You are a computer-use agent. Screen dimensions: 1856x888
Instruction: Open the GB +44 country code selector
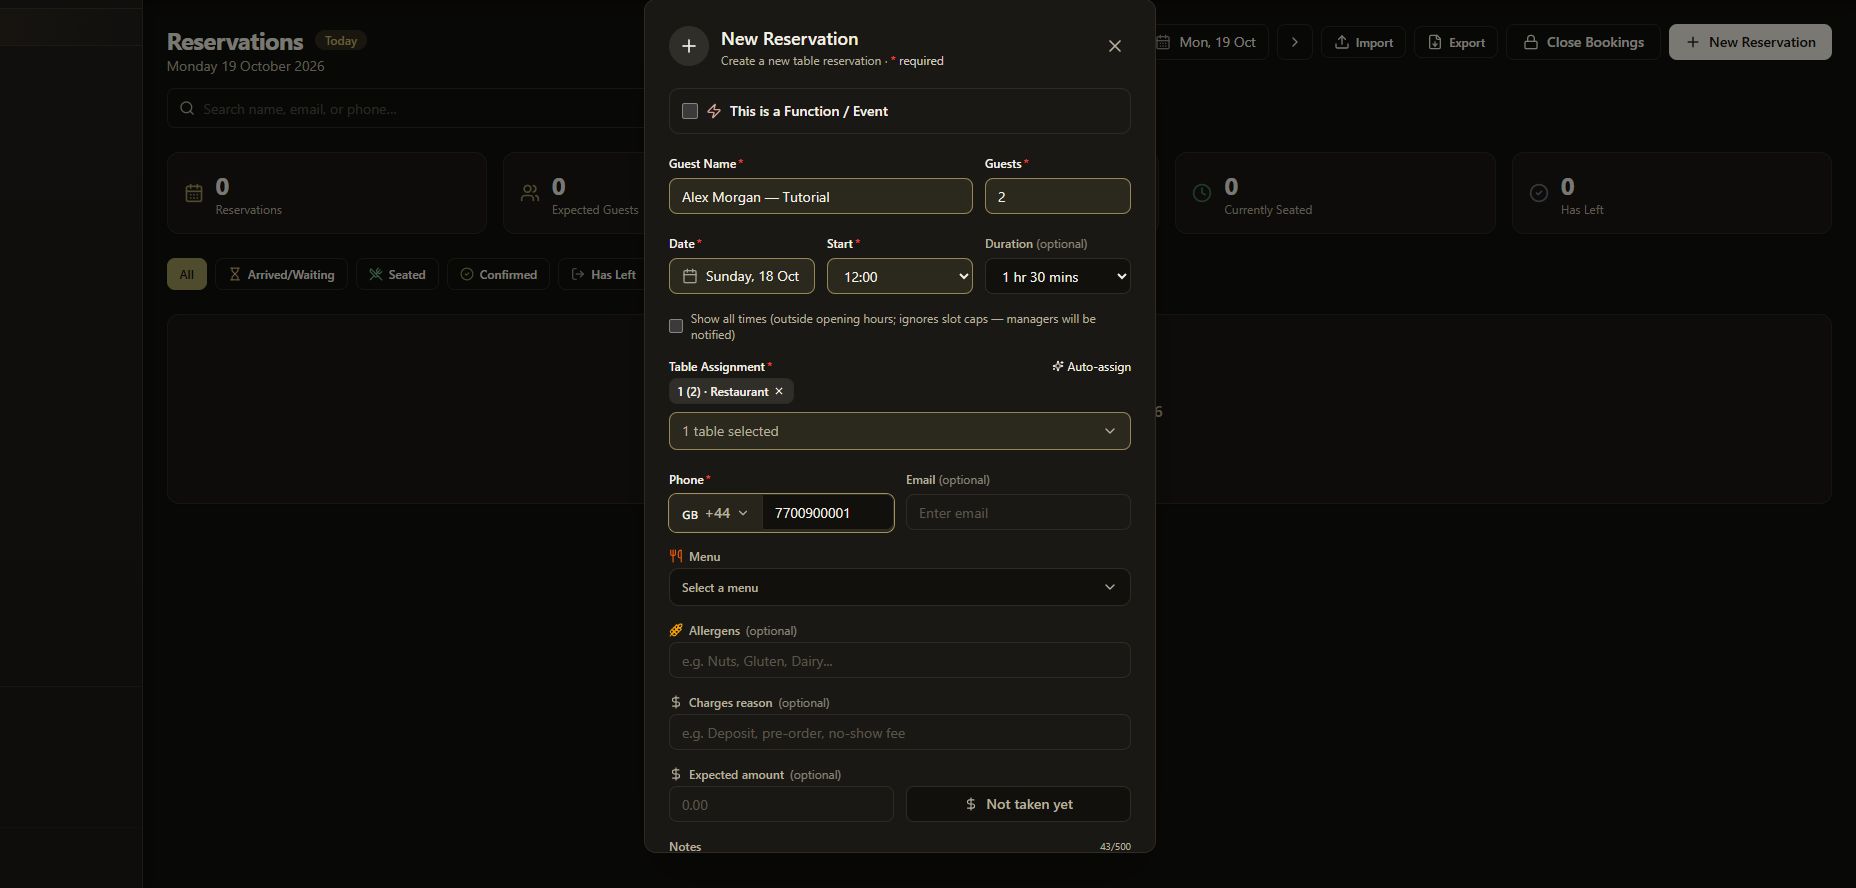(715, 513)
